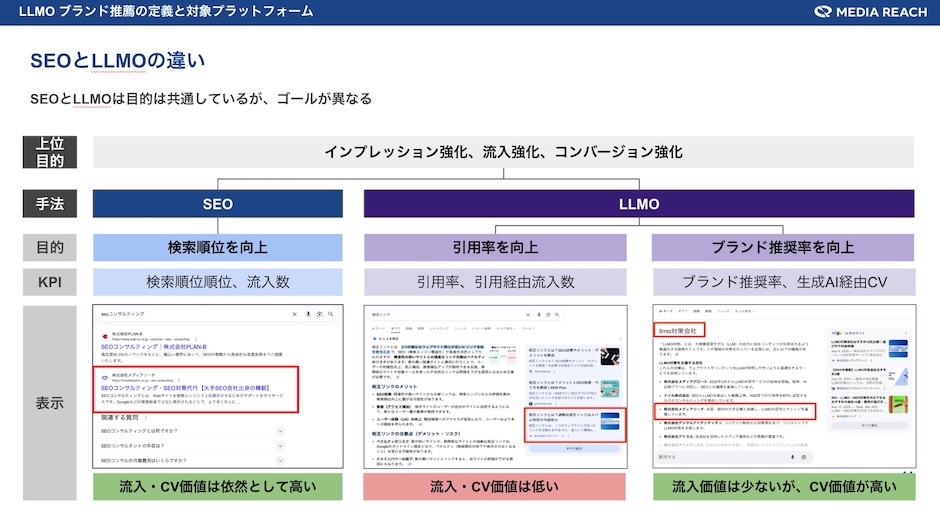Click the microphone icon in AI mode follow-up box
This screenshot has height=521, width=940.
792,457
